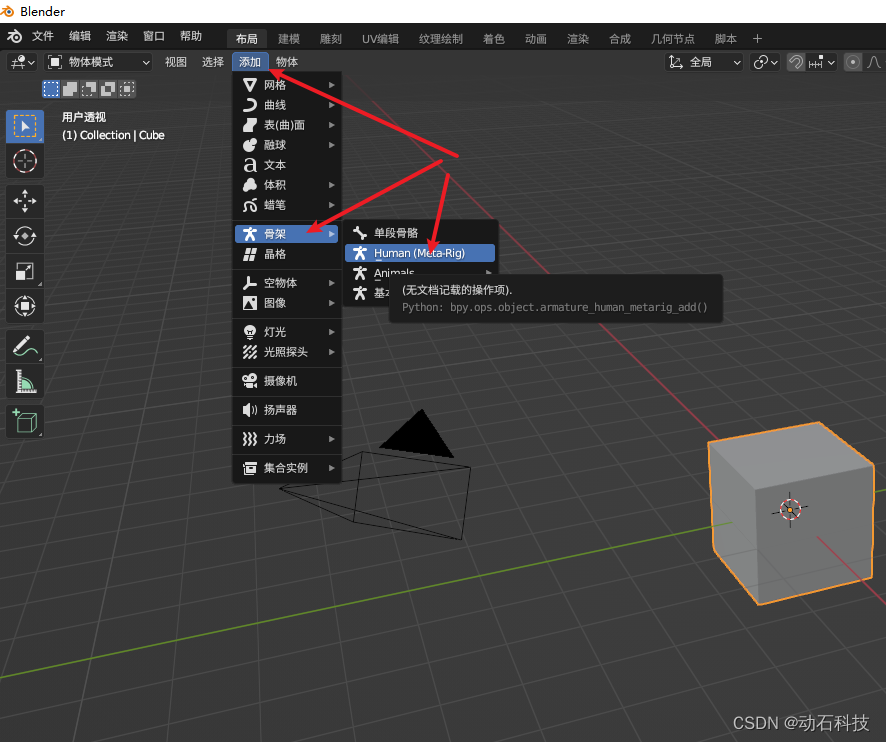Expand the 空物体 submenu
Image resolution: width=886 pixels, height=742 pixels.
287,283
